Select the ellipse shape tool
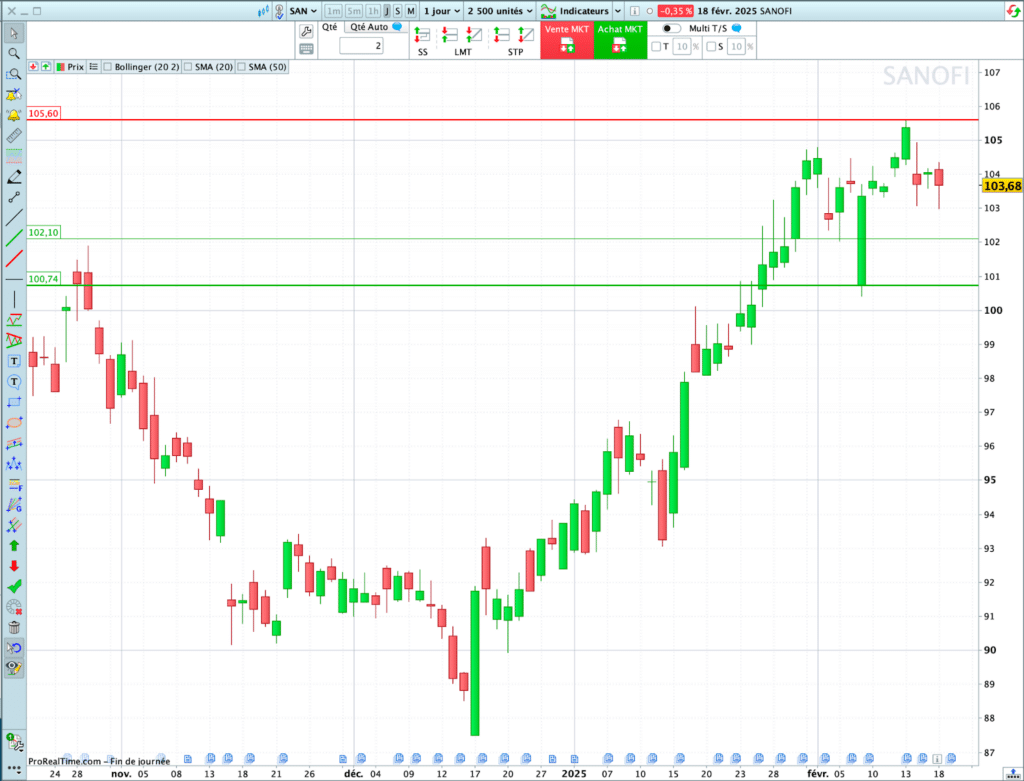Image resolution: width=1024 pixels, height=781 pixels. click(14, 423)
